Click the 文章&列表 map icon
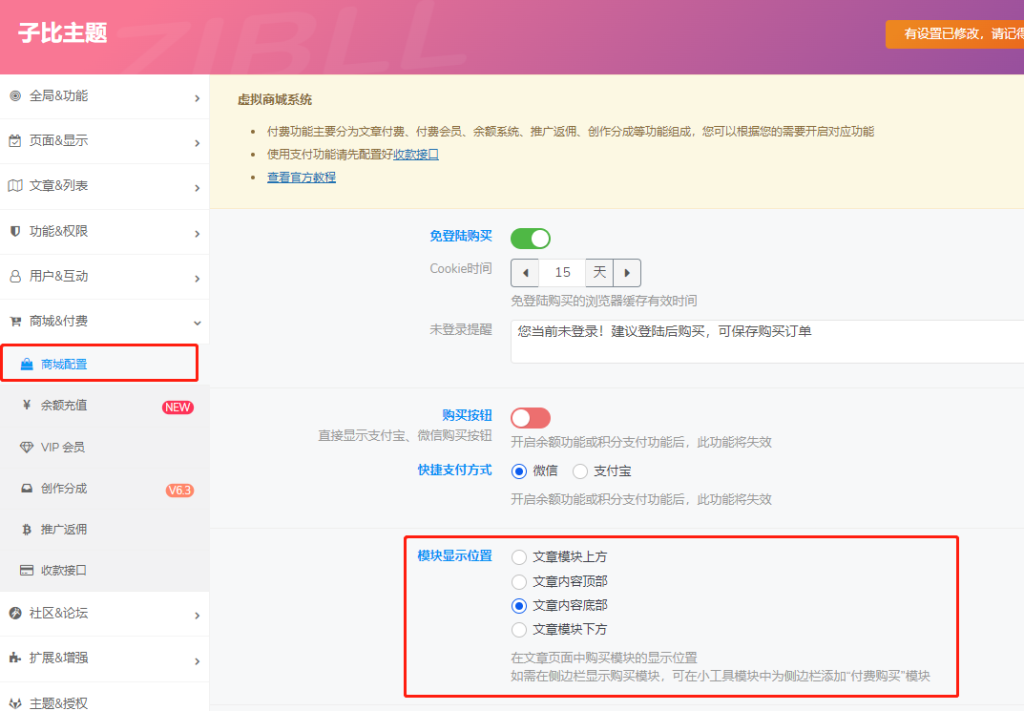Viewport: 1024px width, 711px height. 15,185
